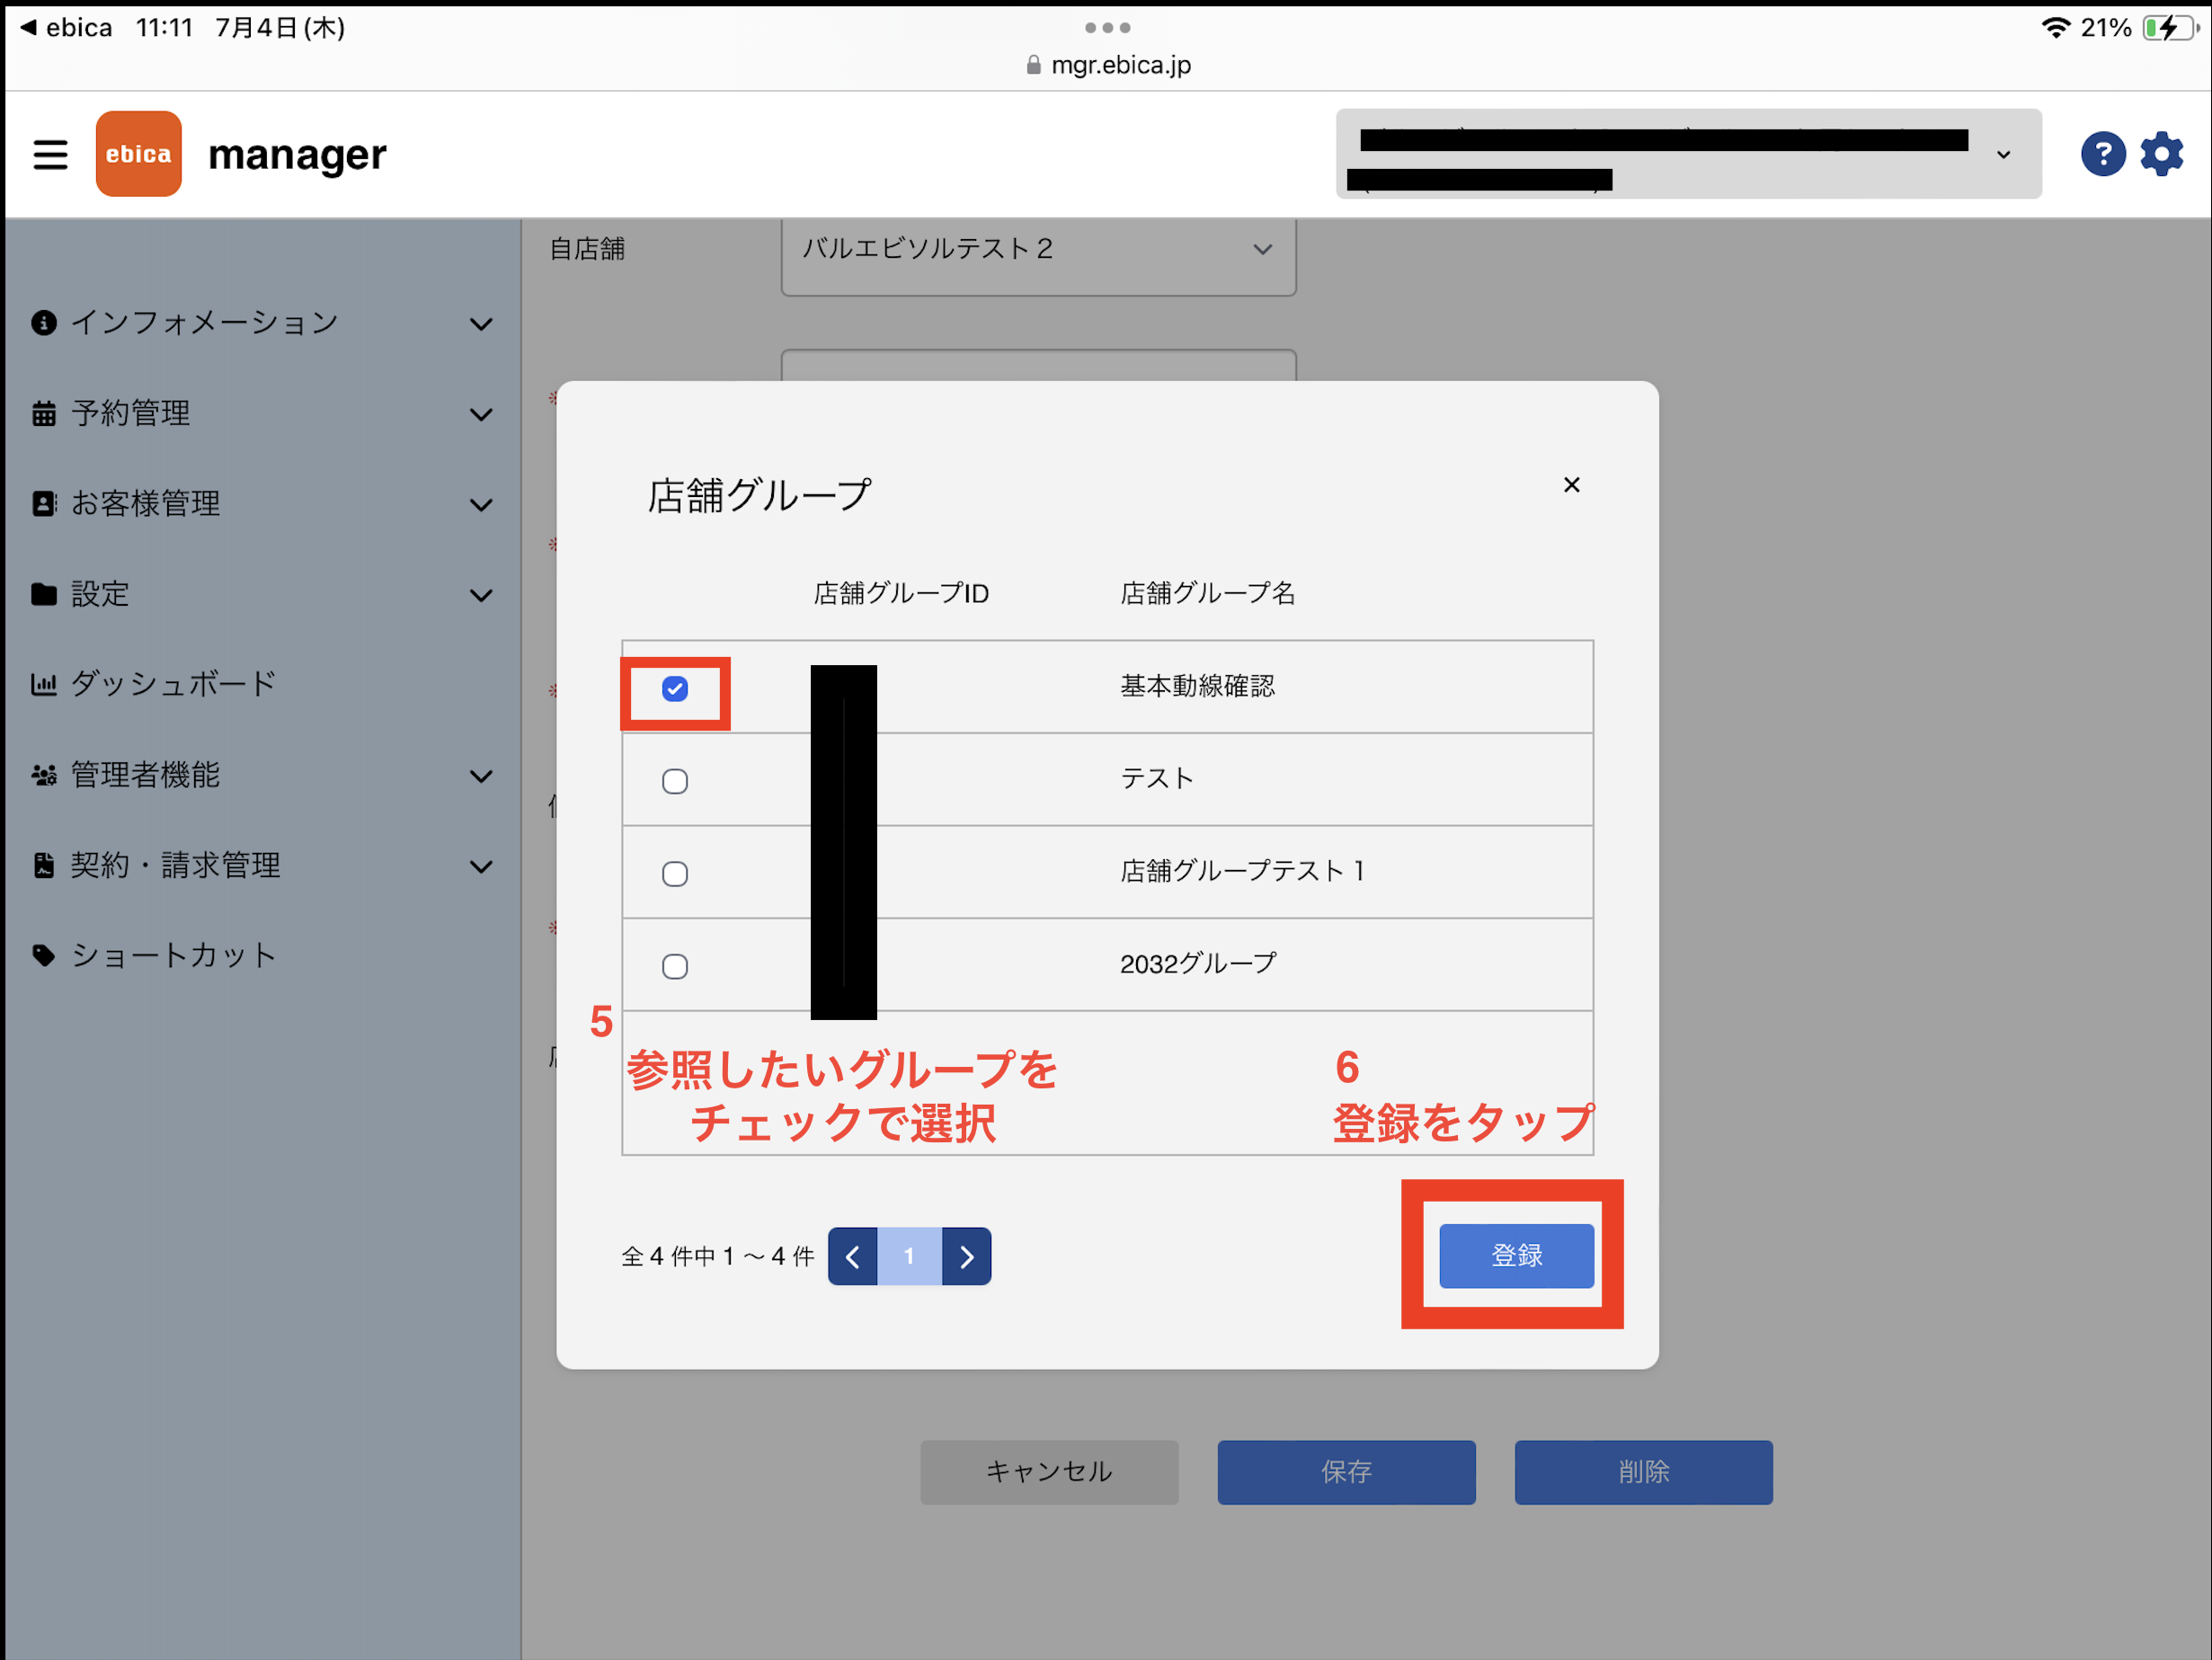Click the 基本動線確認 group name

(x=1197, y=686)
